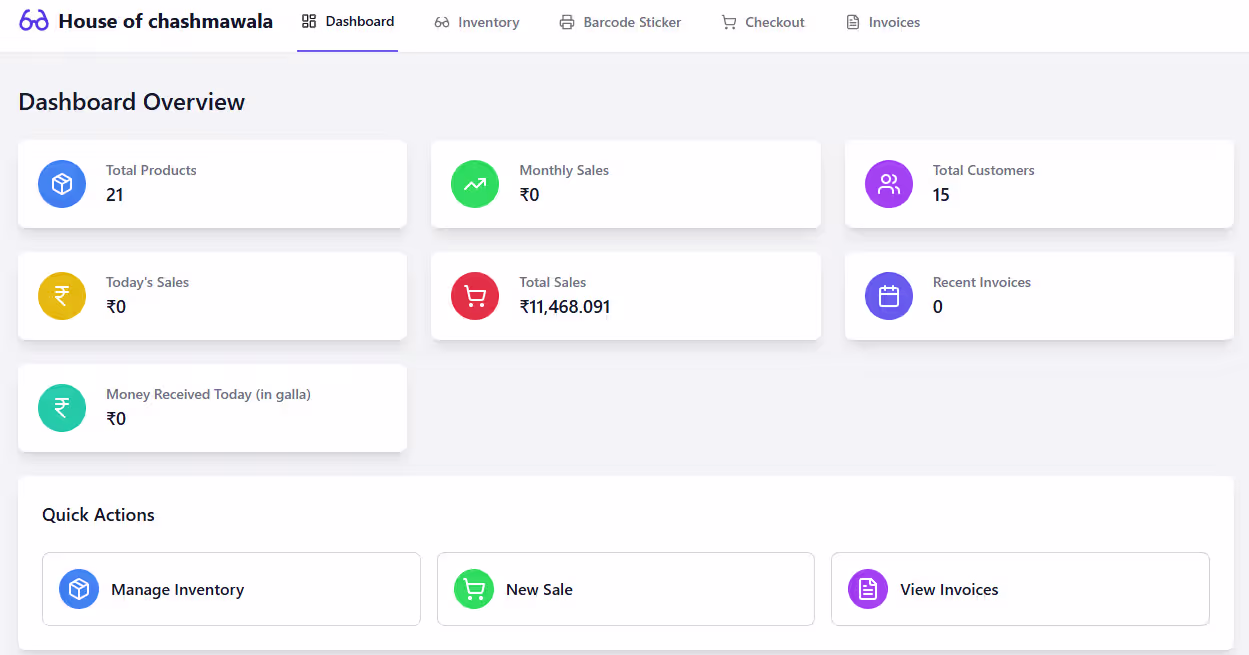Click the calendar icon for Recent Invoices
This screenshot has height=655, width=1249.
889,296
